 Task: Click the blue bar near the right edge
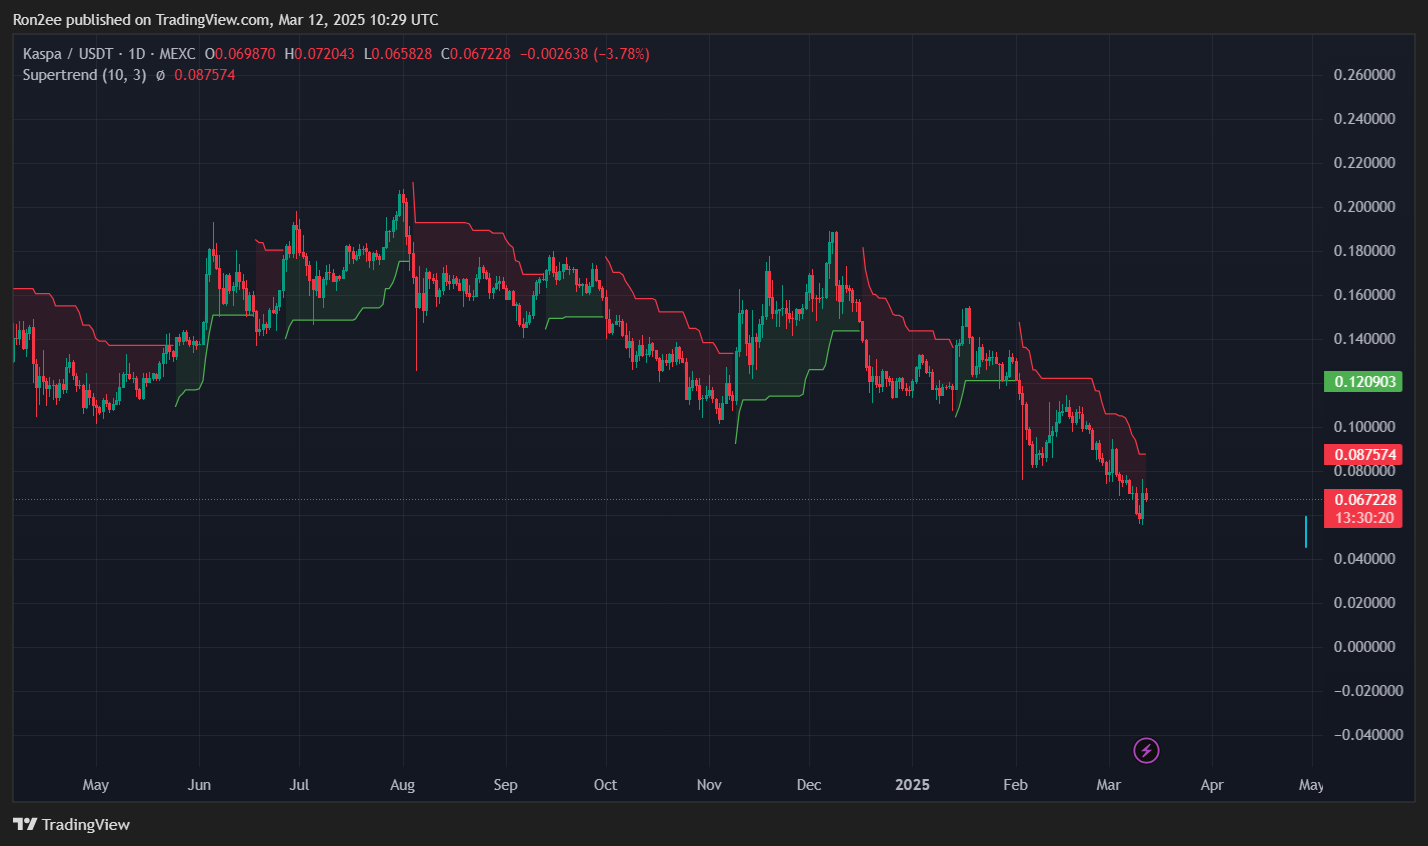(1306, 533)
